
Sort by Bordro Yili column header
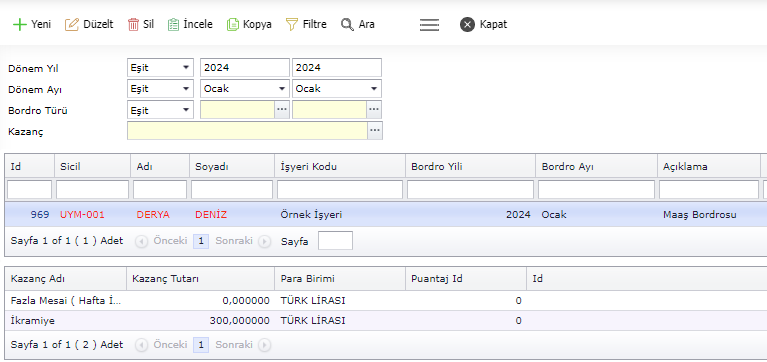471,166
